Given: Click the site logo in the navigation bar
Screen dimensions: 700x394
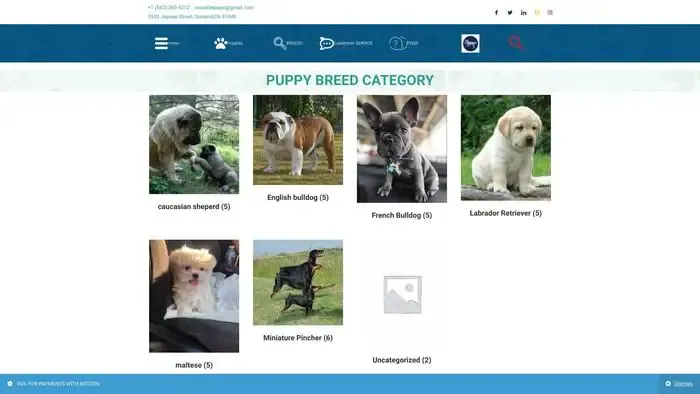Looking at the screenshot, I should coord(470,43).
